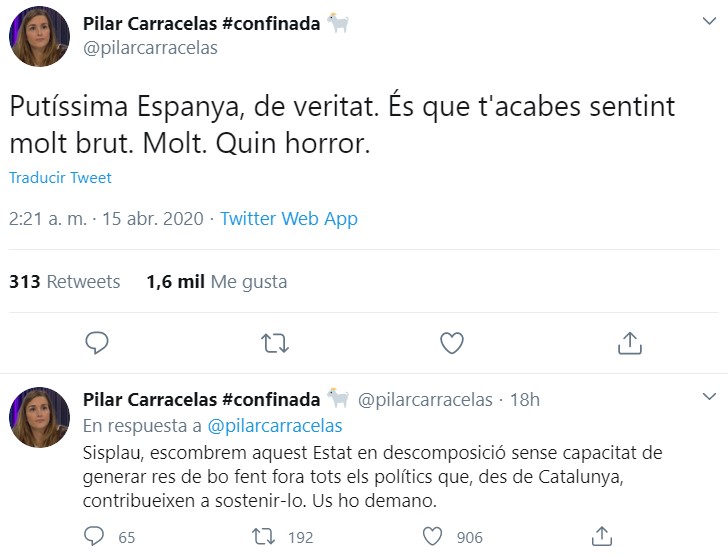Like the main tweet with heart icon
728x555 pixels.
(452, 343)
